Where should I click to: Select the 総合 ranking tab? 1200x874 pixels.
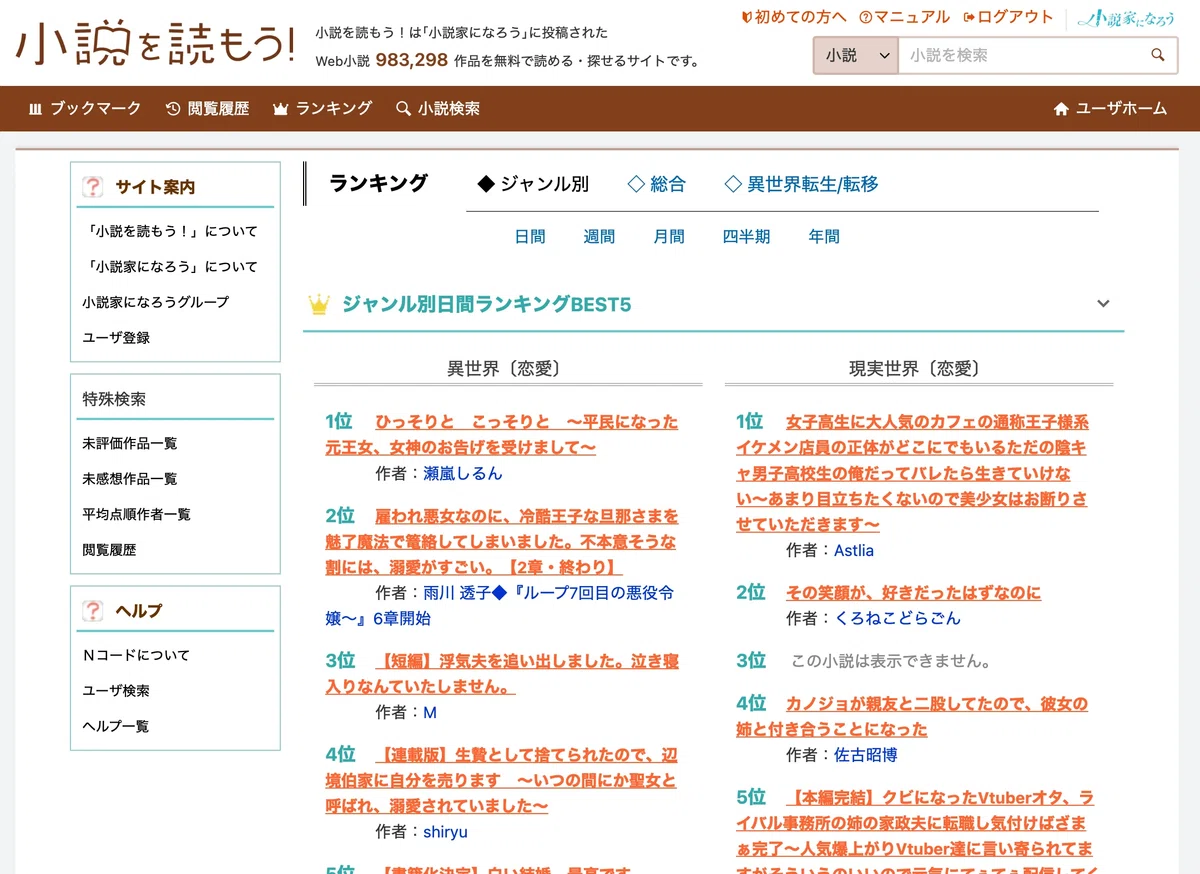tap(657, 184)
